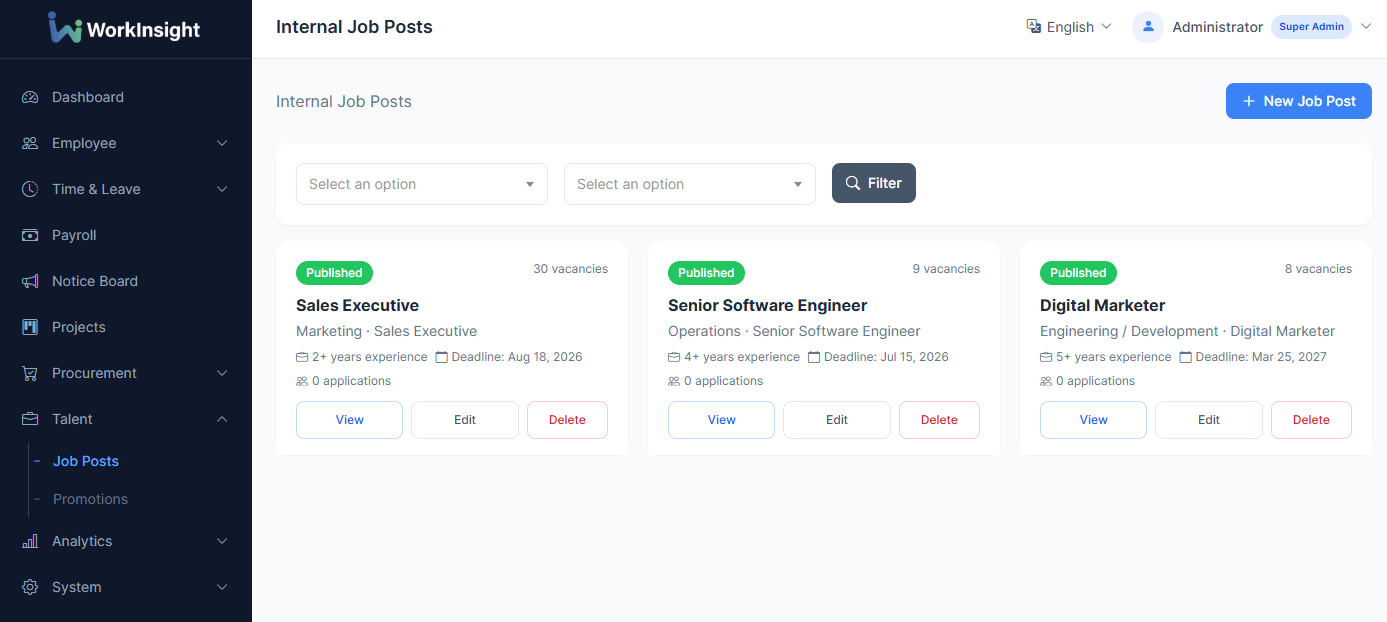
Task: Open the first filter select dropdown
Action: (421, 184)
